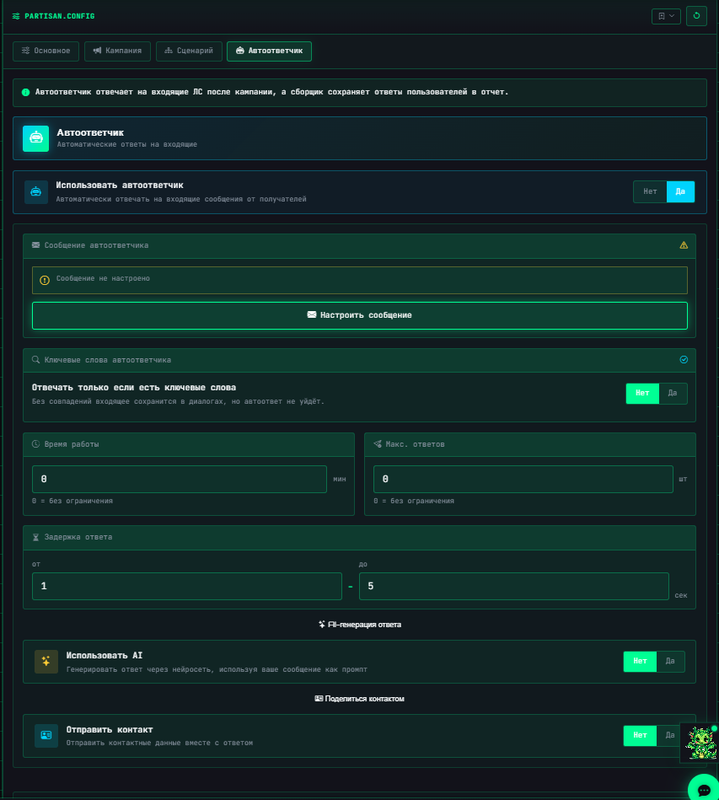Click the Время работы minutes input field
Viewport: 719px width, 800px height.
(x=179, y=479)
